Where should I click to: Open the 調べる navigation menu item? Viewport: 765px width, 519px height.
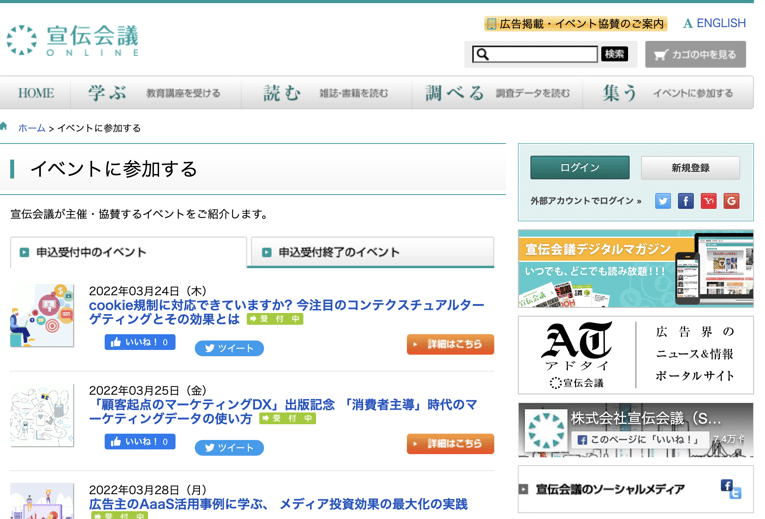coord(498,93)
